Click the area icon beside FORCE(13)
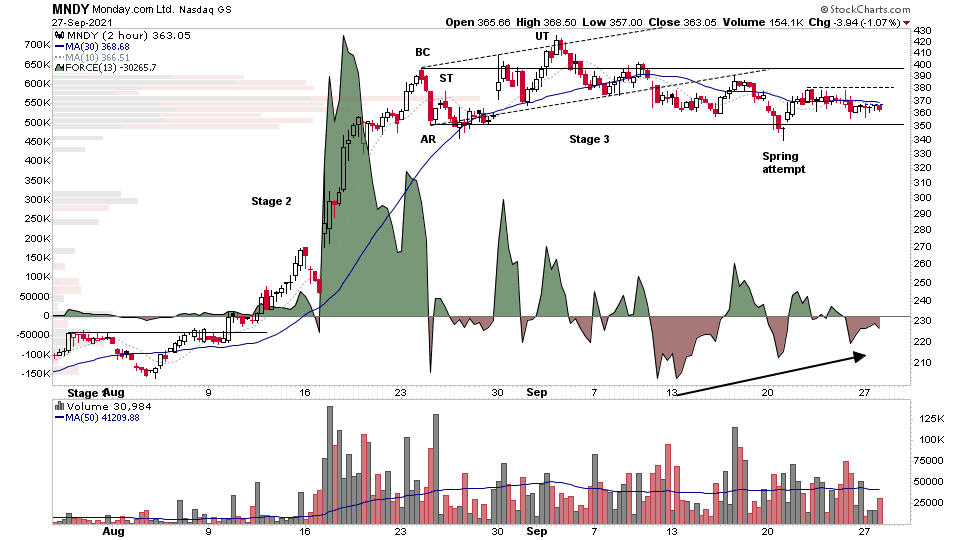The image size is (960, 540). coord(59,68)
